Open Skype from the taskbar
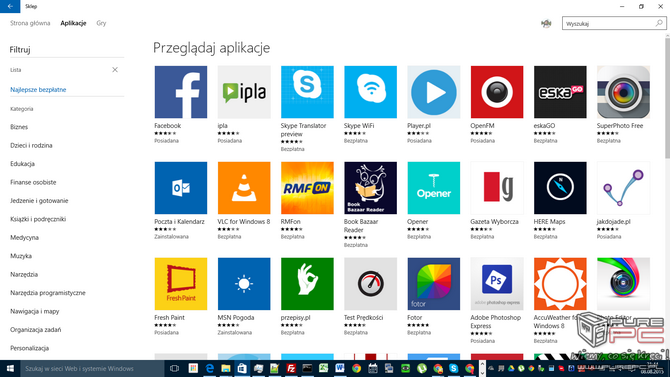 pyautogui.click(x=453, y=368)
